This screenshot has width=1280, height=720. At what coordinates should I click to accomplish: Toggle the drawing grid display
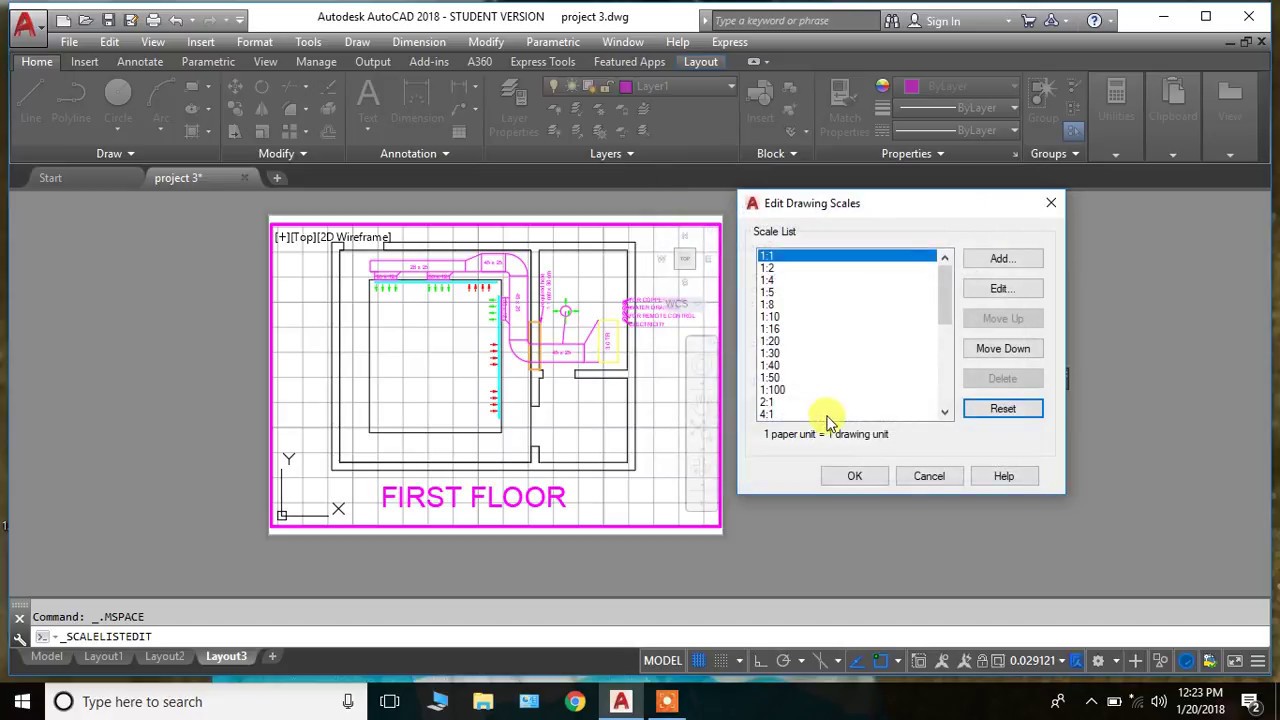[698, 661]
